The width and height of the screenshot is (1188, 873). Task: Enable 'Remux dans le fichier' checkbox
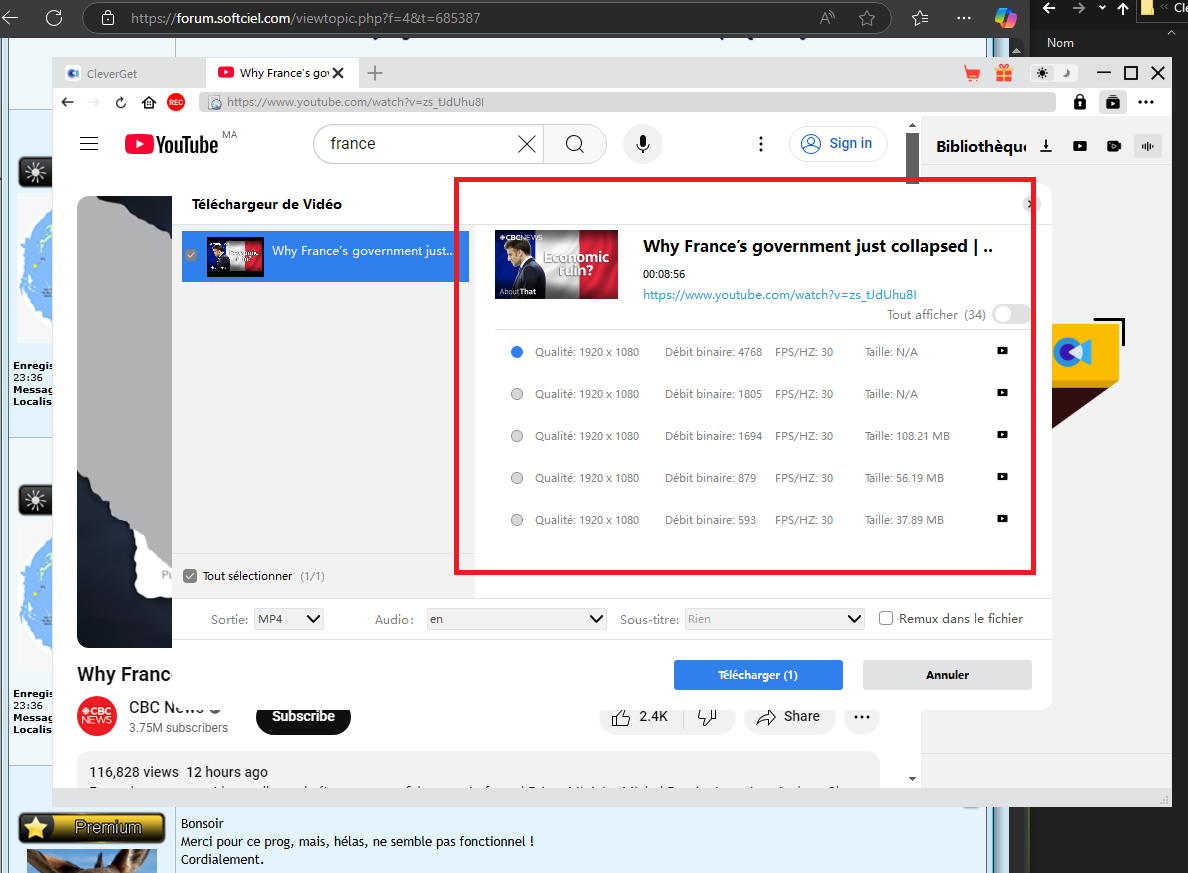tap(886, 618)
